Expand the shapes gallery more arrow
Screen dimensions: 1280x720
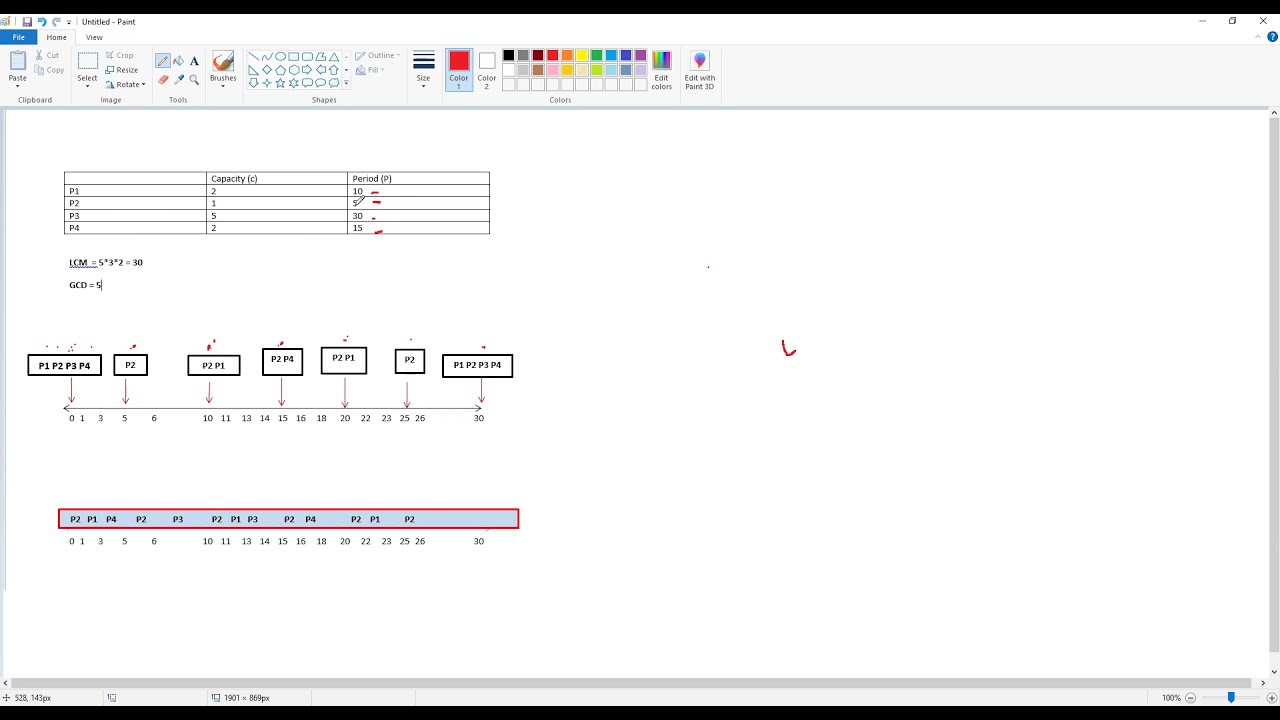click(x=346, y=83)
